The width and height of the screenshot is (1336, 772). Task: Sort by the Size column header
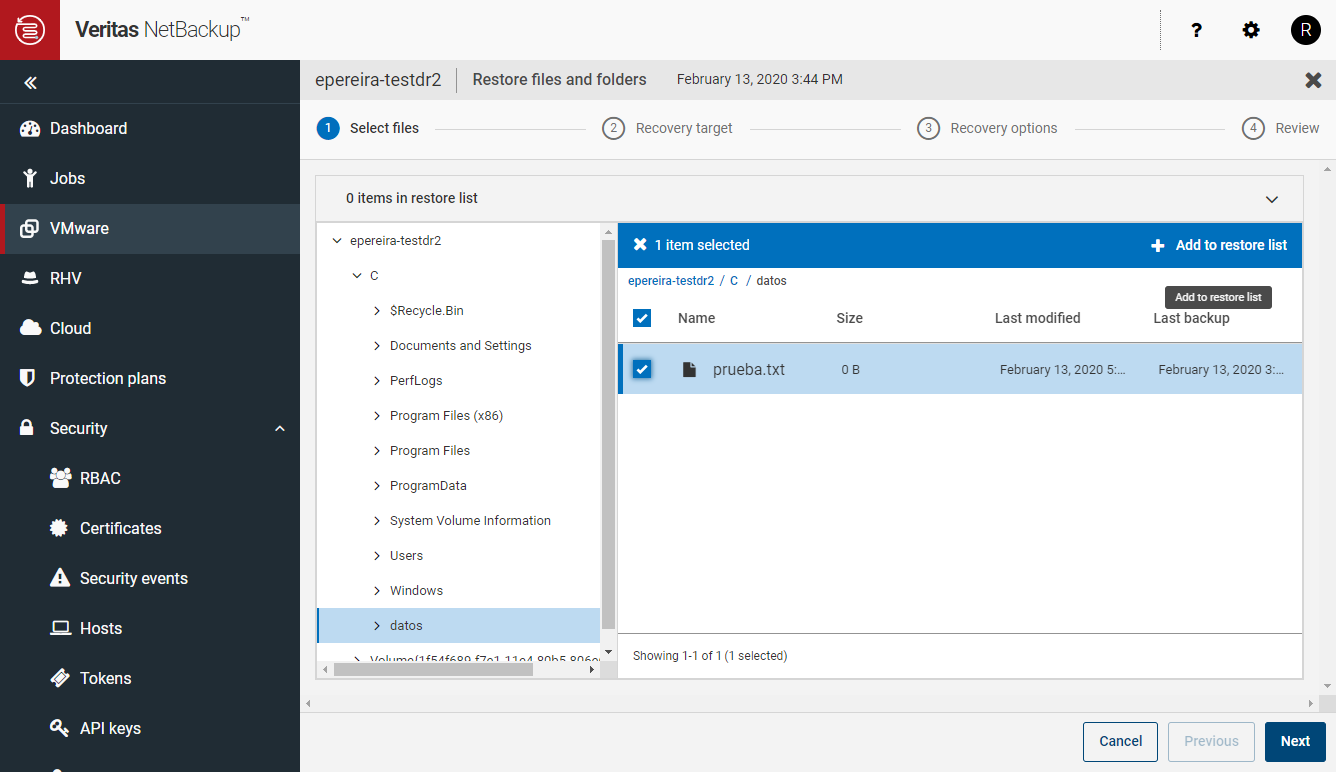[x=850, y=318]
